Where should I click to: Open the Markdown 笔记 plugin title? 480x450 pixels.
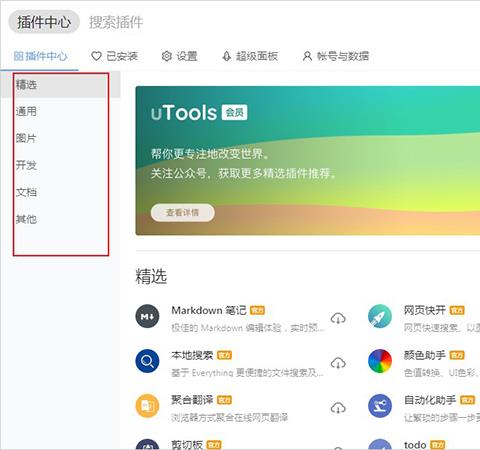209,310
